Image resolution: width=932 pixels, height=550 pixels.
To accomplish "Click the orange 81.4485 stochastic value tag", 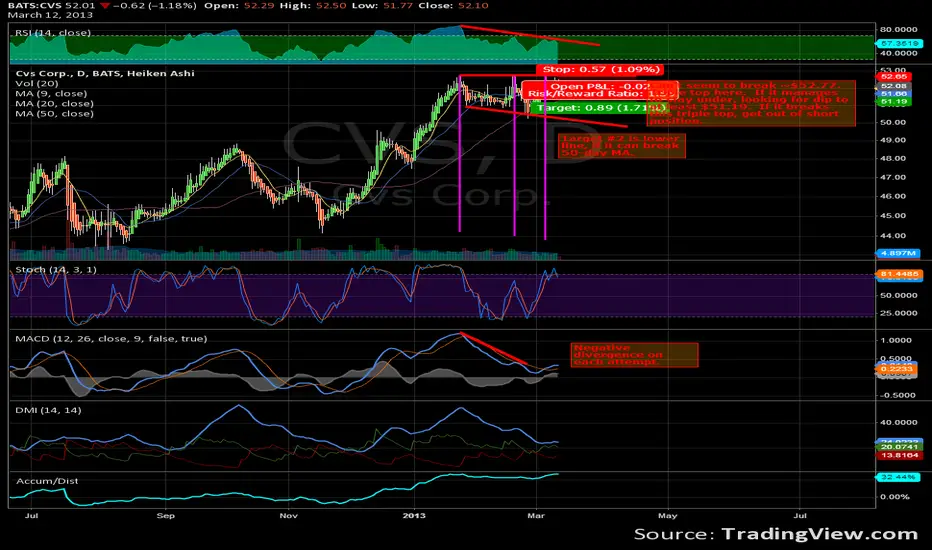I will 899,274.
